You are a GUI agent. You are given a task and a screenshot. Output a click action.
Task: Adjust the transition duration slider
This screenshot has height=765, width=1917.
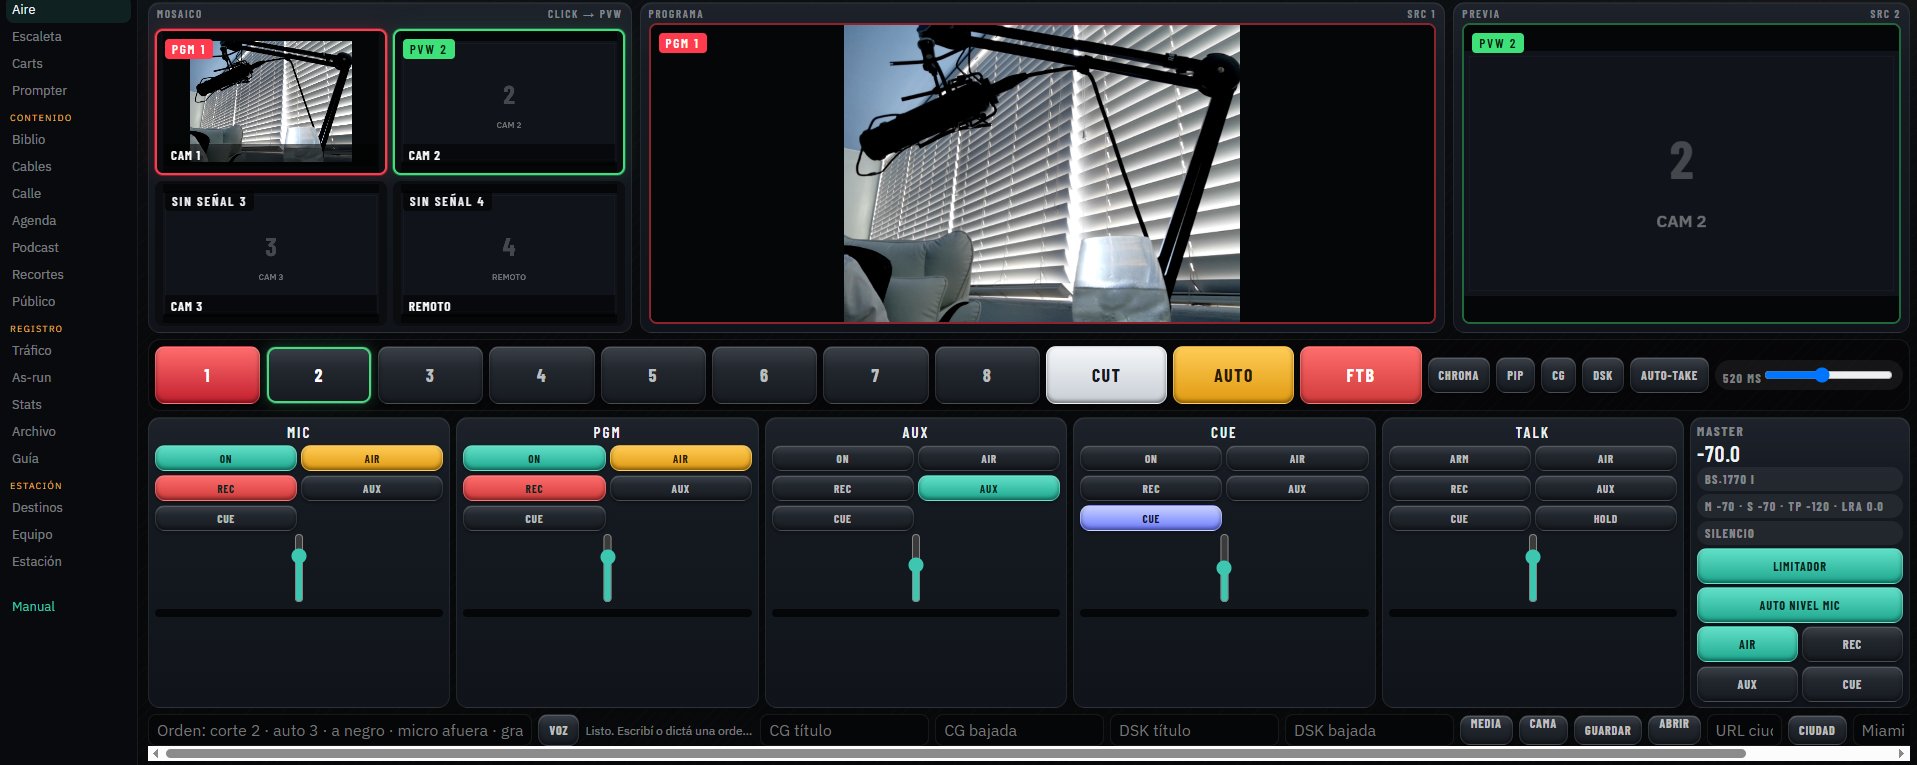(1828, 375)
